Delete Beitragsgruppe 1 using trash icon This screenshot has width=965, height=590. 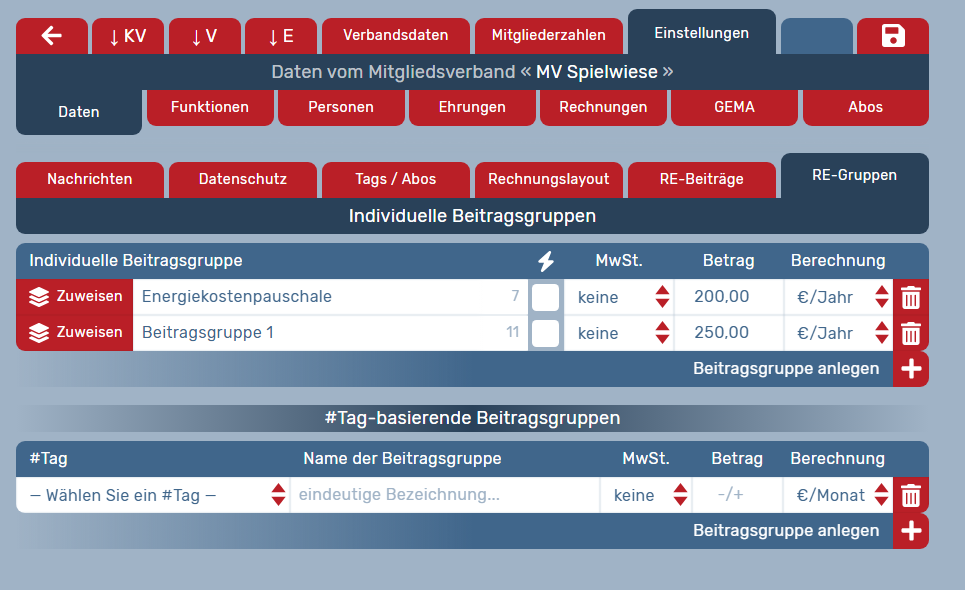[x=911, y=333]
